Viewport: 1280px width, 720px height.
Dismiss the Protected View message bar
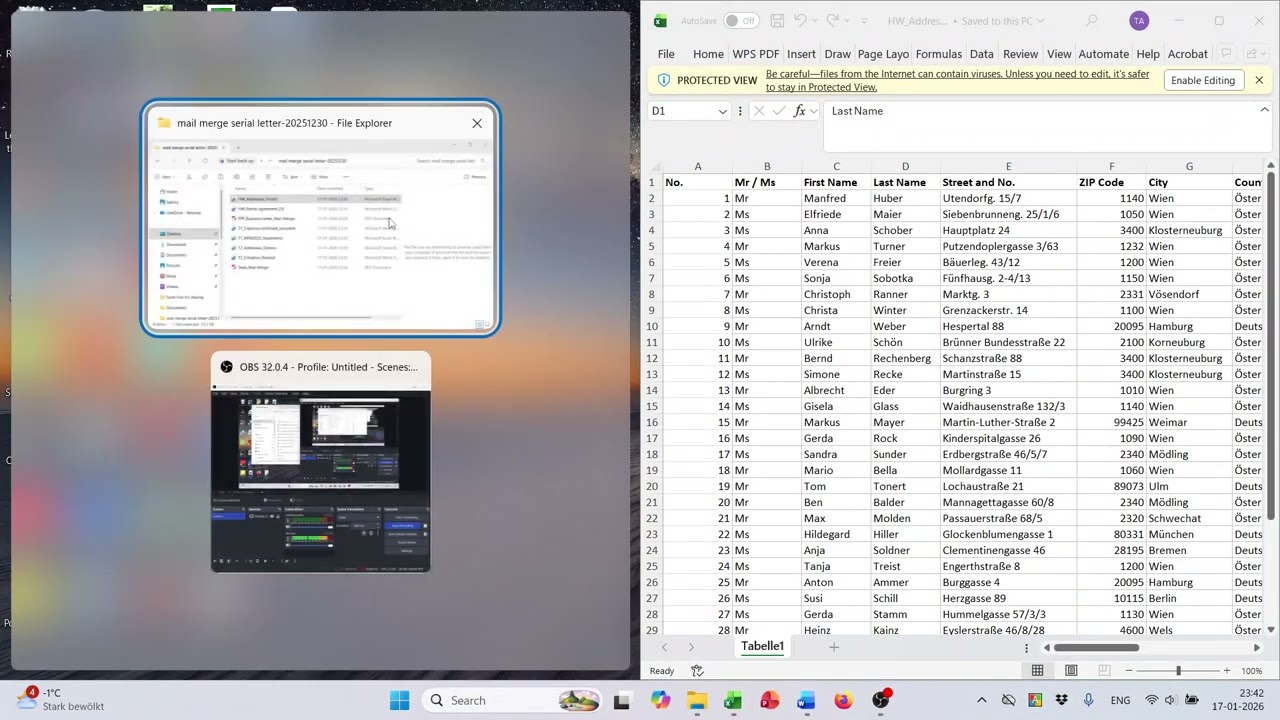point(1259,80)
